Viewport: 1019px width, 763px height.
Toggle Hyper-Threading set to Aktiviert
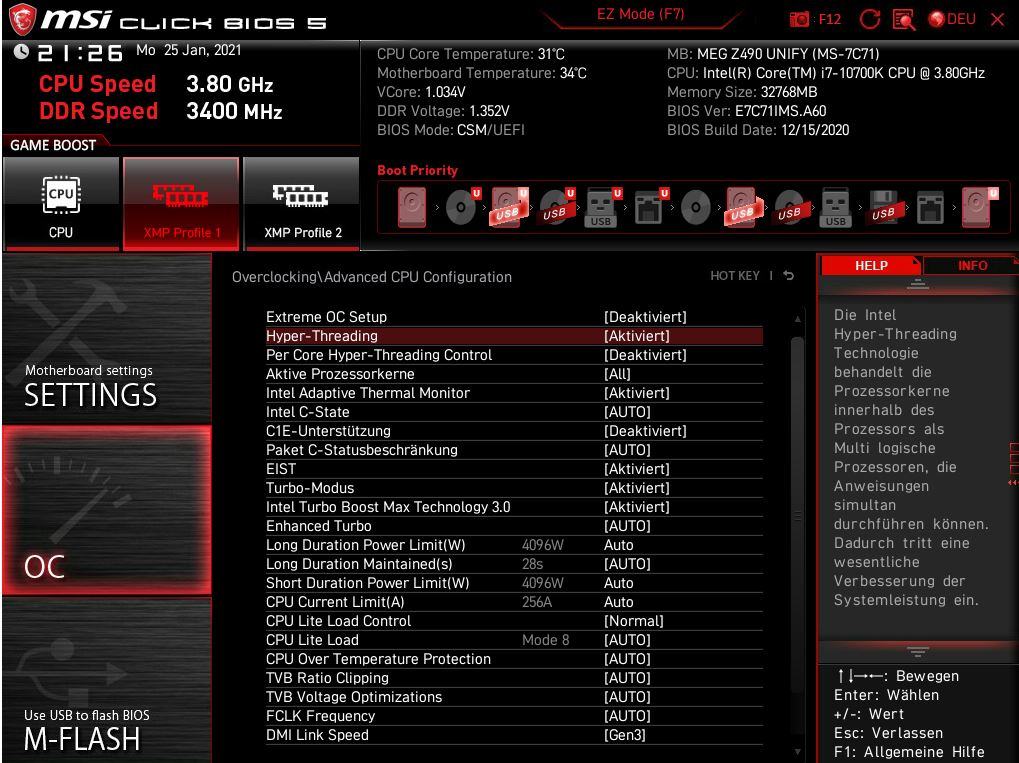(x=513, y=336)
